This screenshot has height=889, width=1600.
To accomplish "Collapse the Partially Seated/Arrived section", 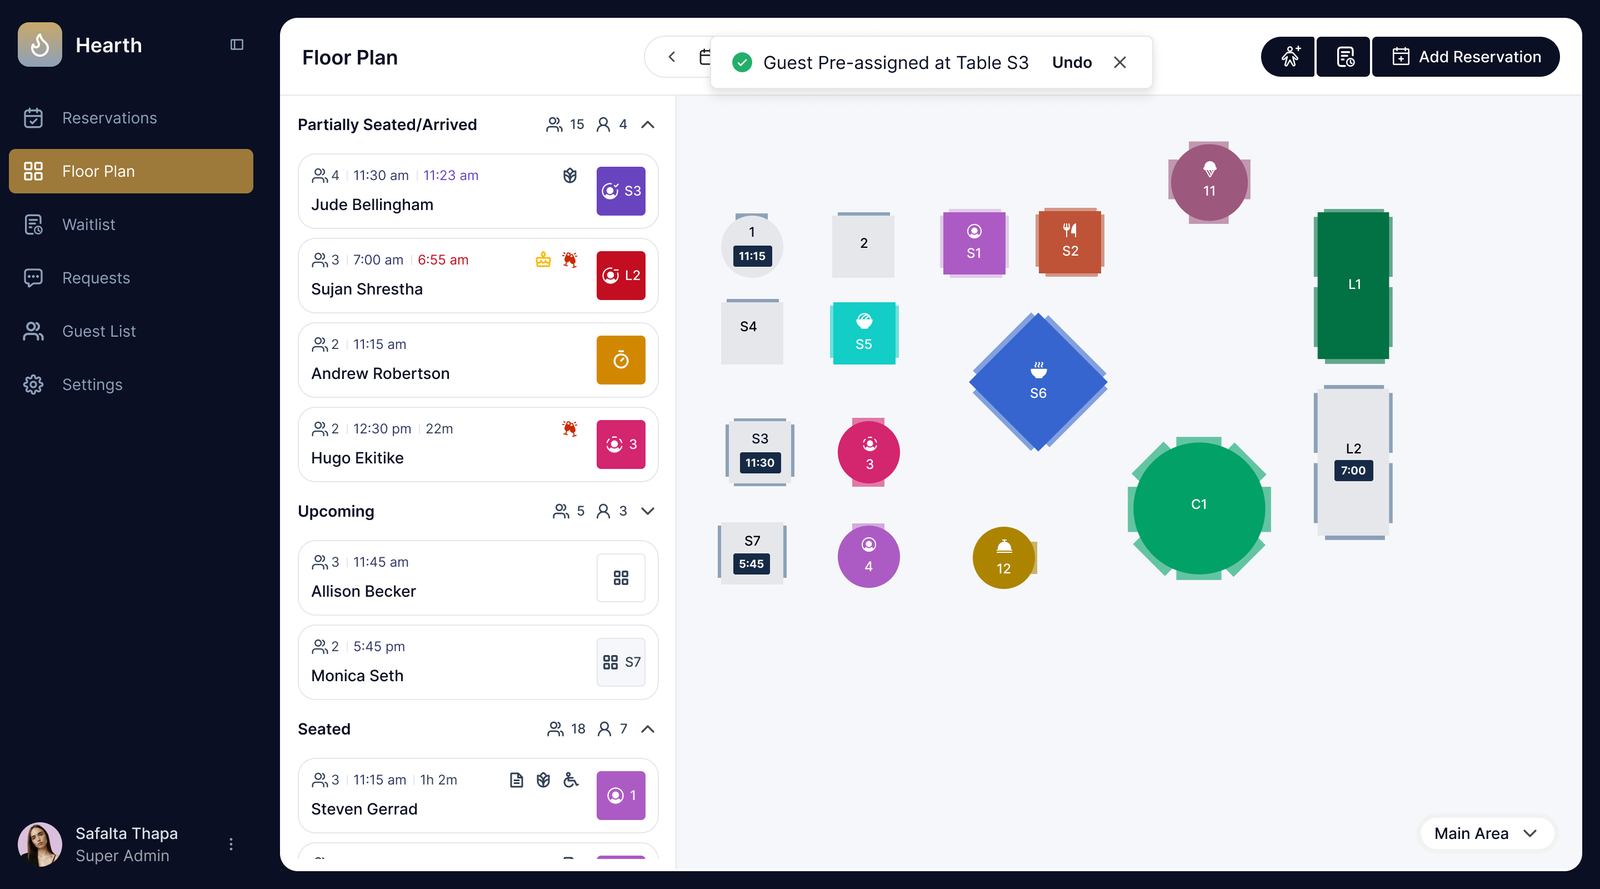I will point(648,125).
